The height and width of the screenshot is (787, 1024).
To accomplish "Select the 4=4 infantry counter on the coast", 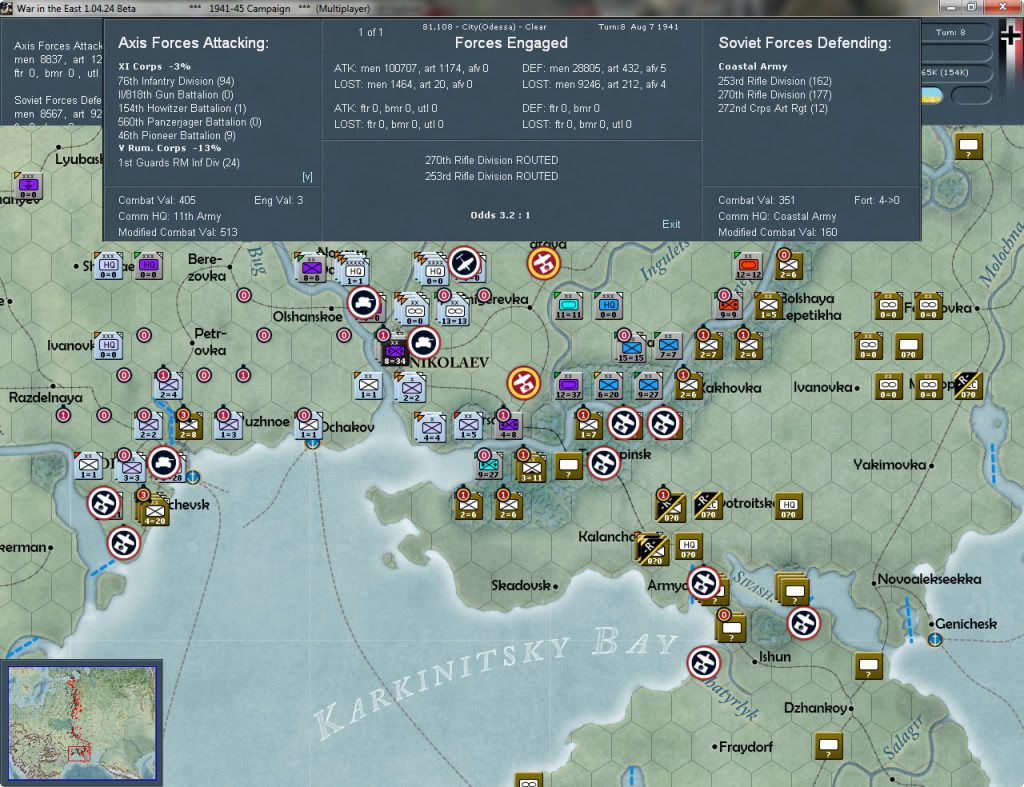I will click(x=431, y=428).
